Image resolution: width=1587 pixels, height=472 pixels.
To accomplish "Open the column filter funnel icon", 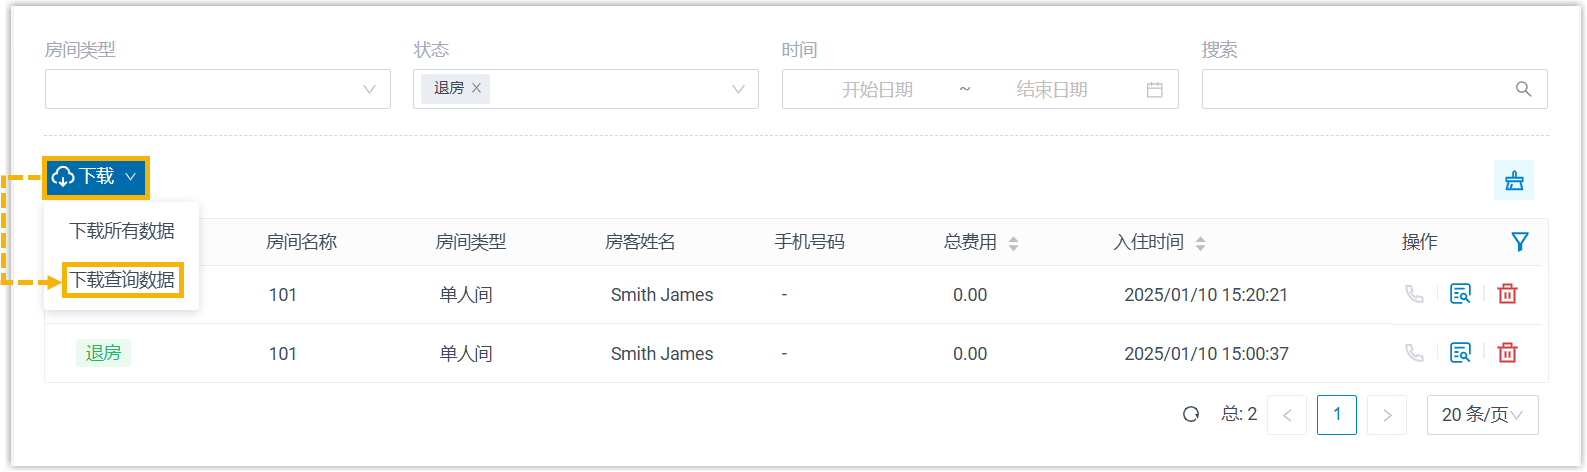I will point(1520,242).
